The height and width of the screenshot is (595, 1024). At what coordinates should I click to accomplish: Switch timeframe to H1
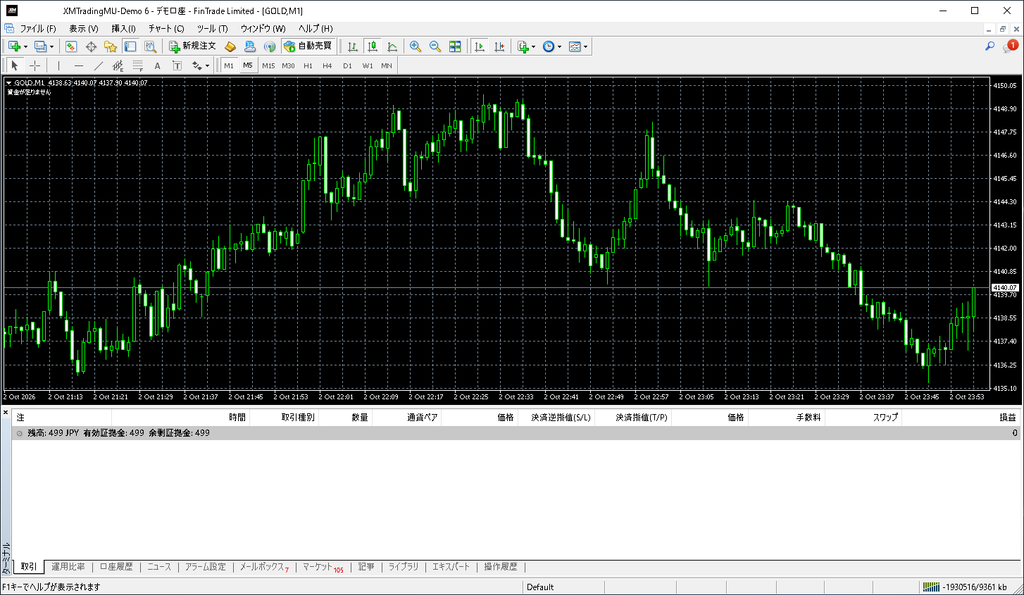coord(308,65)
